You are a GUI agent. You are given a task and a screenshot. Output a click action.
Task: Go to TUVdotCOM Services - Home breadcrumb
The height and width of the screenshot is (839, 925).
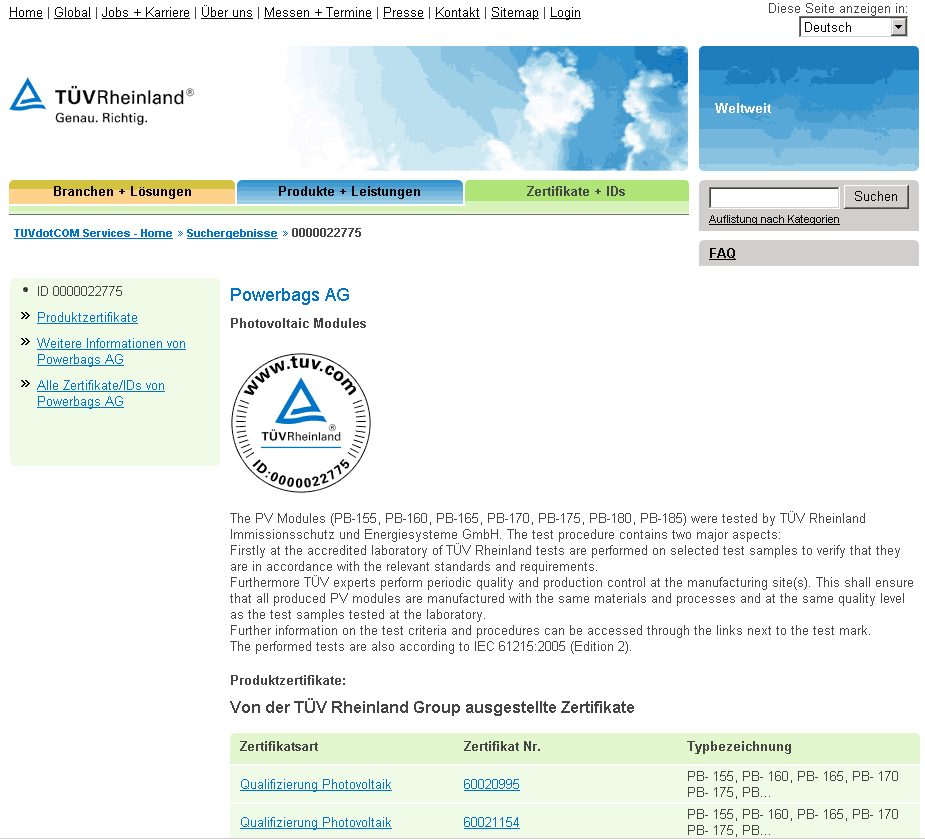coord(93,233)
